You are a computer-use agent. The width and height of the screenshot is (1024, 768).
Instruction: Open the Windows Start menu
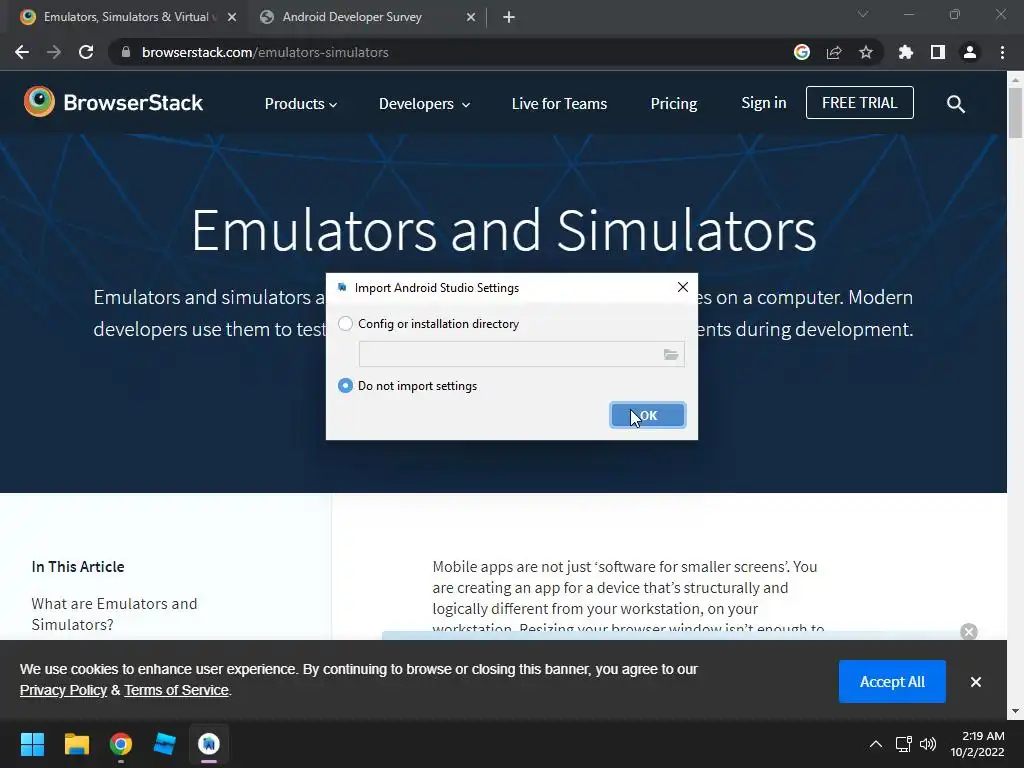click(x=33, y=744)
